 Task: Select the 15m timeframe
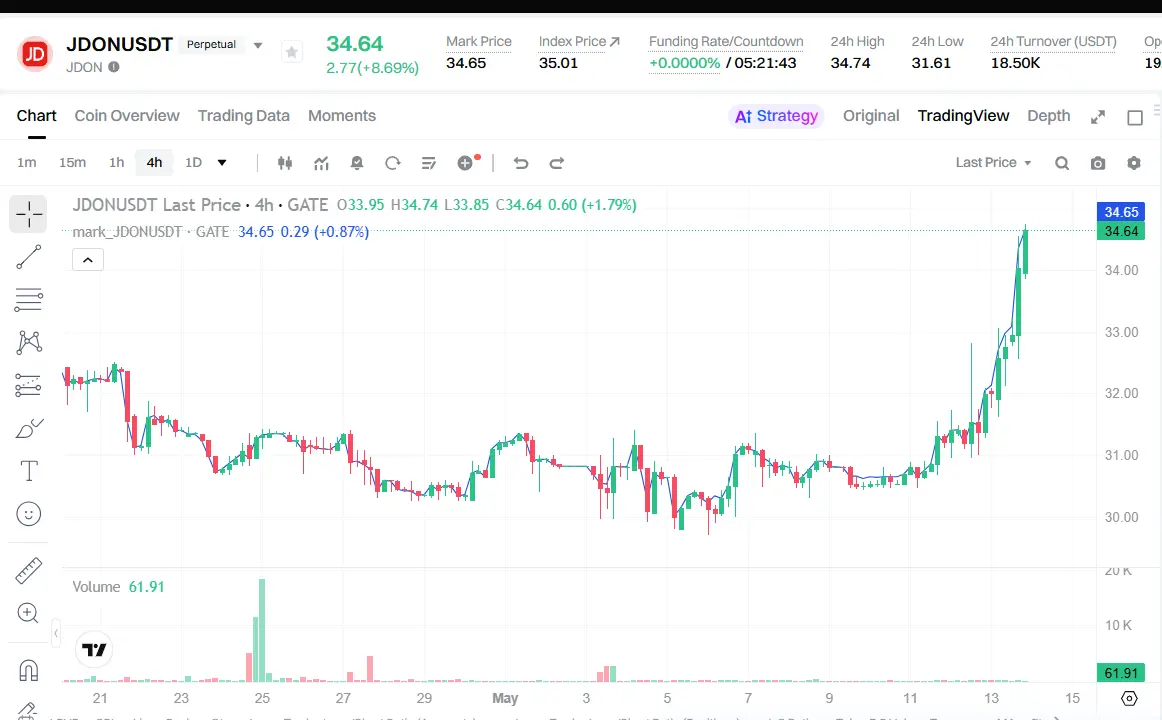click(73, 163)
